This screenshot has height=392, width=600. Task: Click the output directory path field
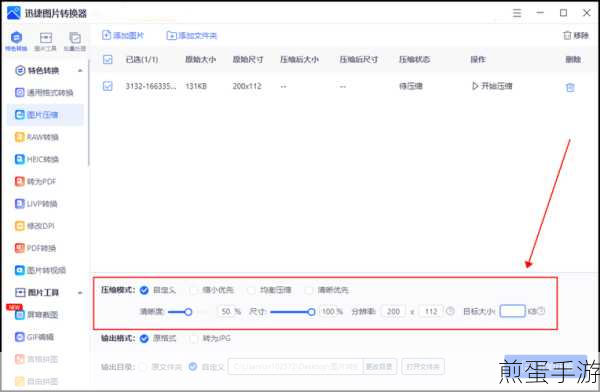[295, 367]
